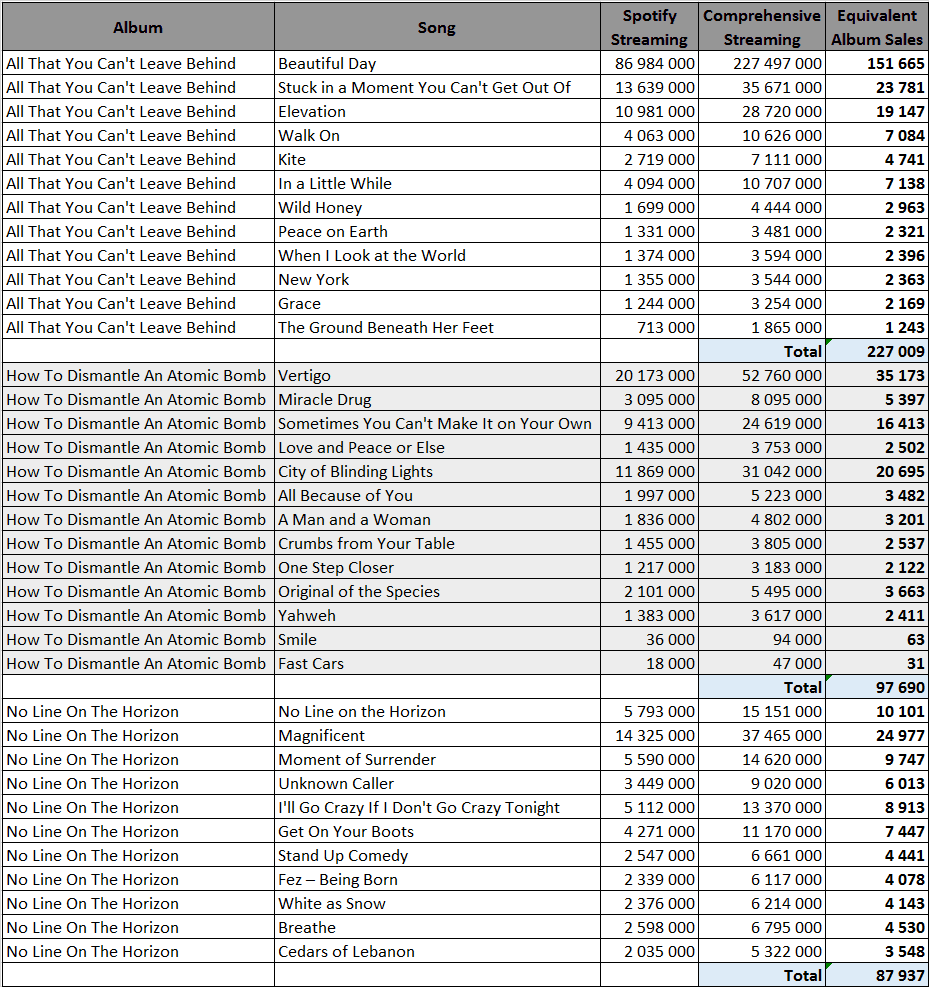Select In a Little While cell
Screen dimensions: 929x987
tap(437, 183)
